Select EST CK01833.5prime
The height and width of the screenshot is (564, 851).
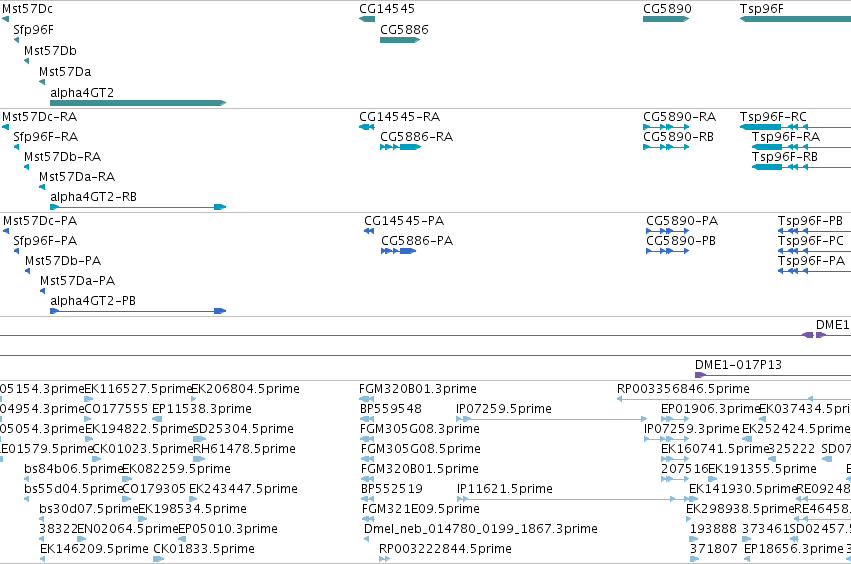coord(204,550)
